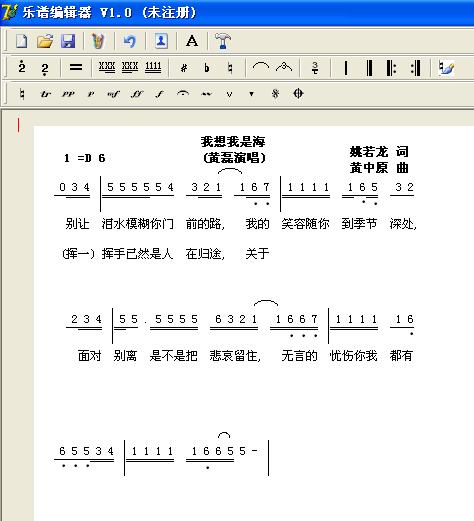Click the lyric 在归途,
474x521 pixels.
click(x=205, y=254)
